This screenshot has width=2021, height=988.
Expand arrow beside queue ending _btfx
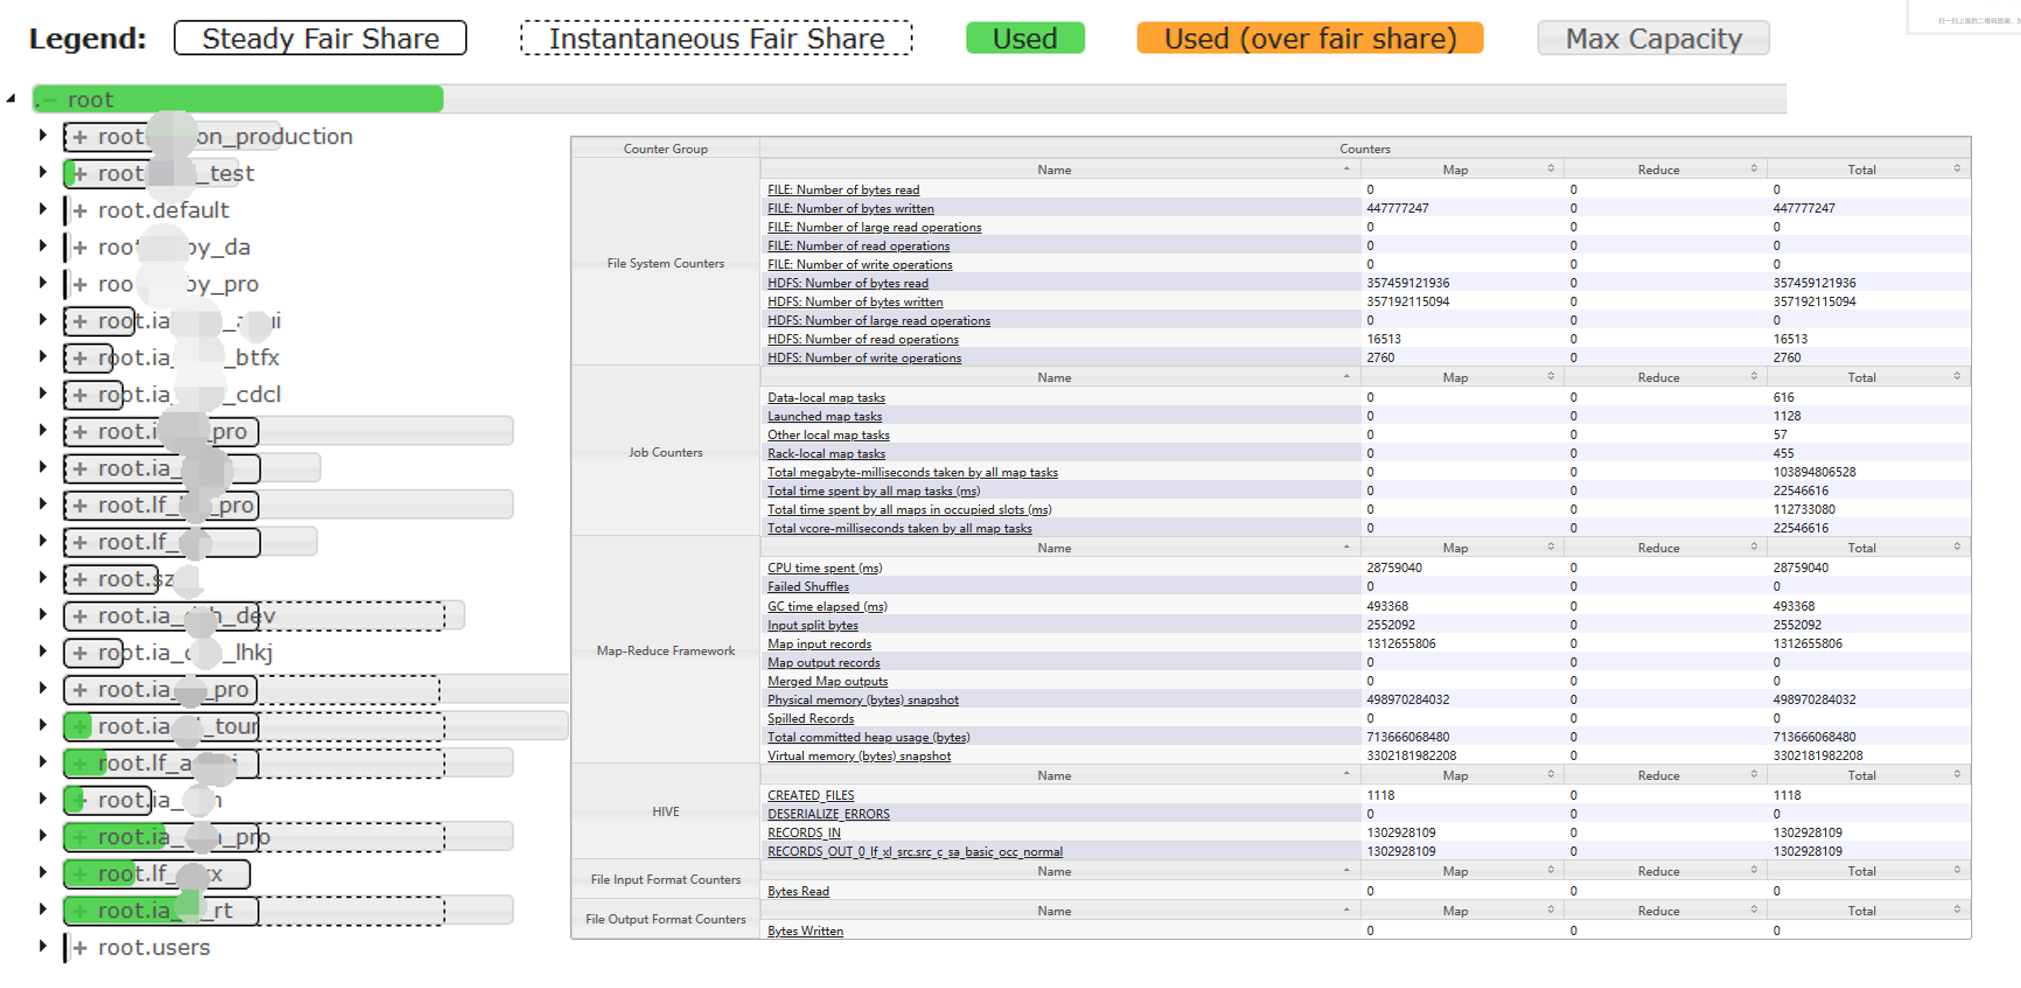(x=43, y=356)
